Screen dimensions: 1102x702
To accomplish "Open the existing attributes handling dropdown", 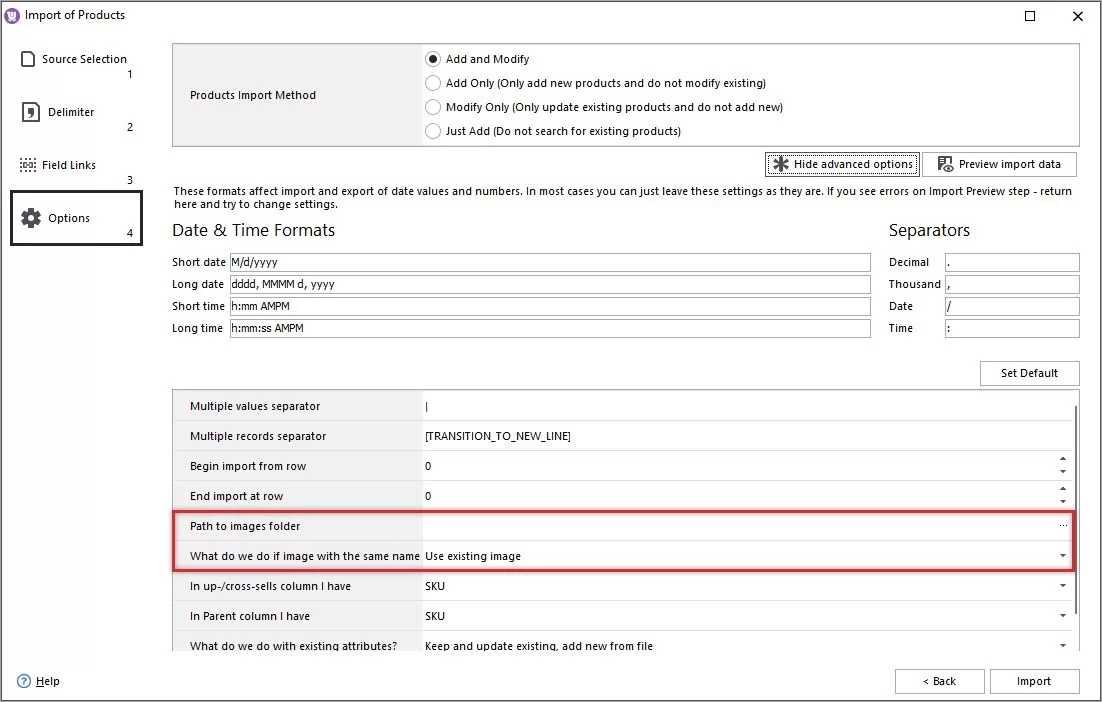I will click(1063, 645).
